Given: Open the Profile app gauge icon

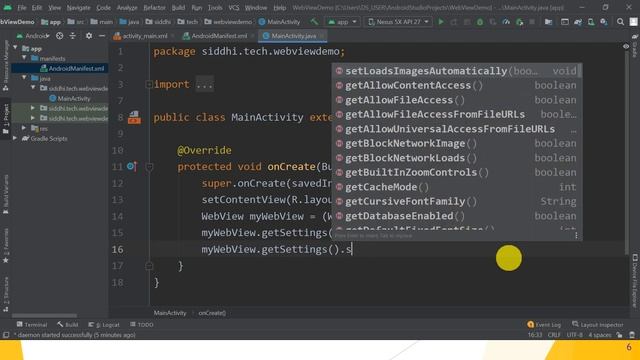Looking at the screenshot, I should click(x=506, y=22).
